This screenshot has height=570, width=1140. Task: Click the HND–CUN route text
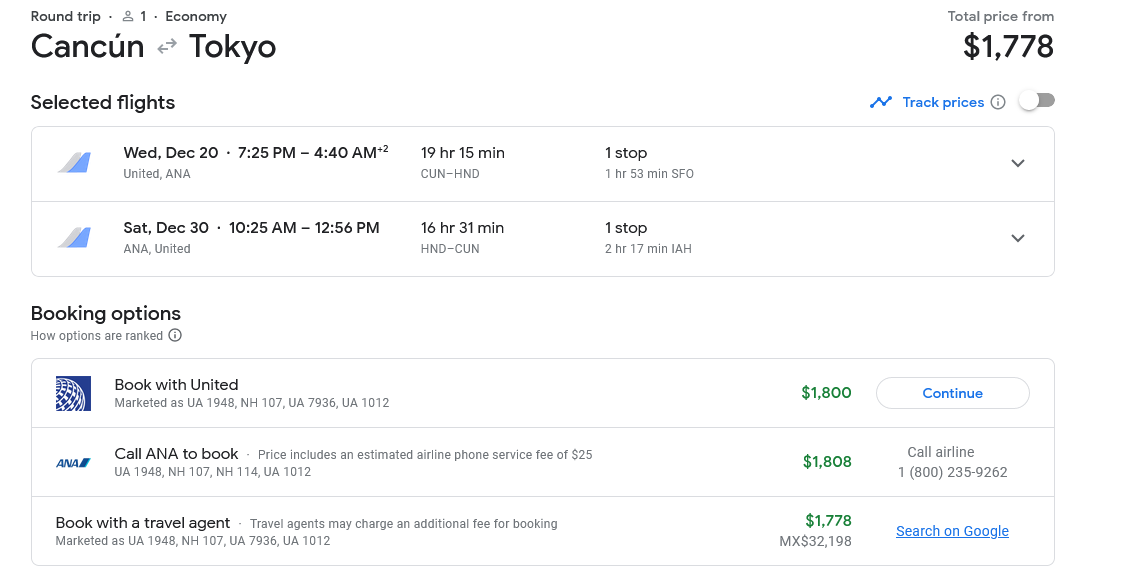[449, 249]
